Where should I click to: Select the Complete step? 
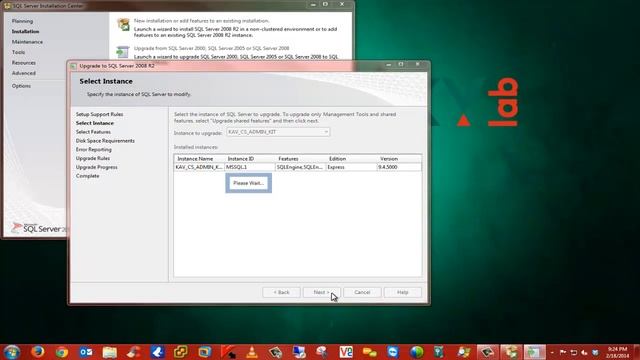click(x=87, y=176)
